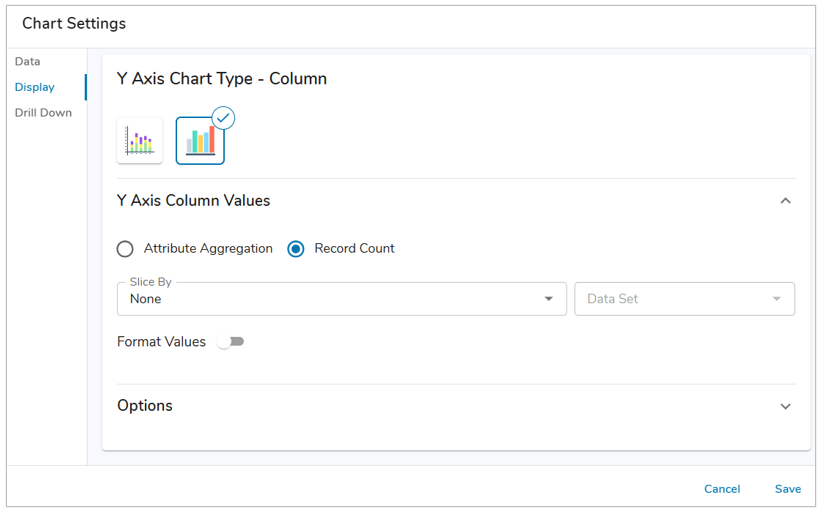Click the blue checkmark badge on selected chart
This screenshot has width=826, height=512.
[223, 118]
